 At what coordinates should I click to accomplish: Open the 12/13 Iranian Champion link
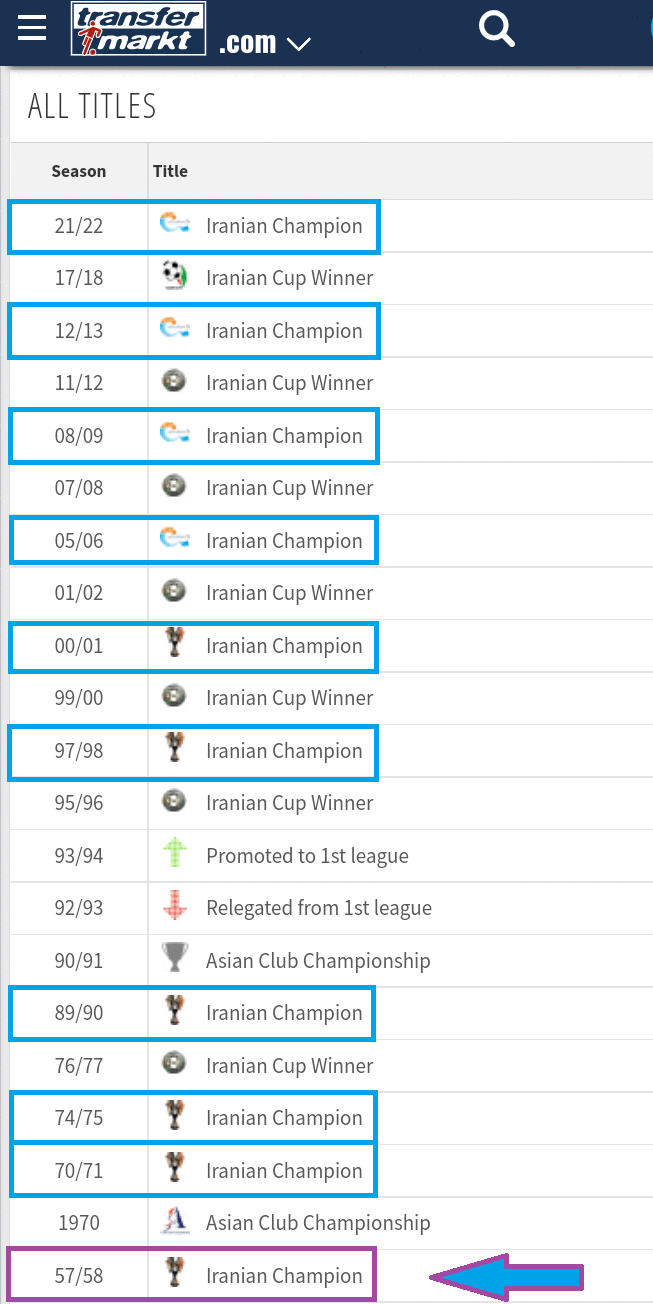click(284, 331)
